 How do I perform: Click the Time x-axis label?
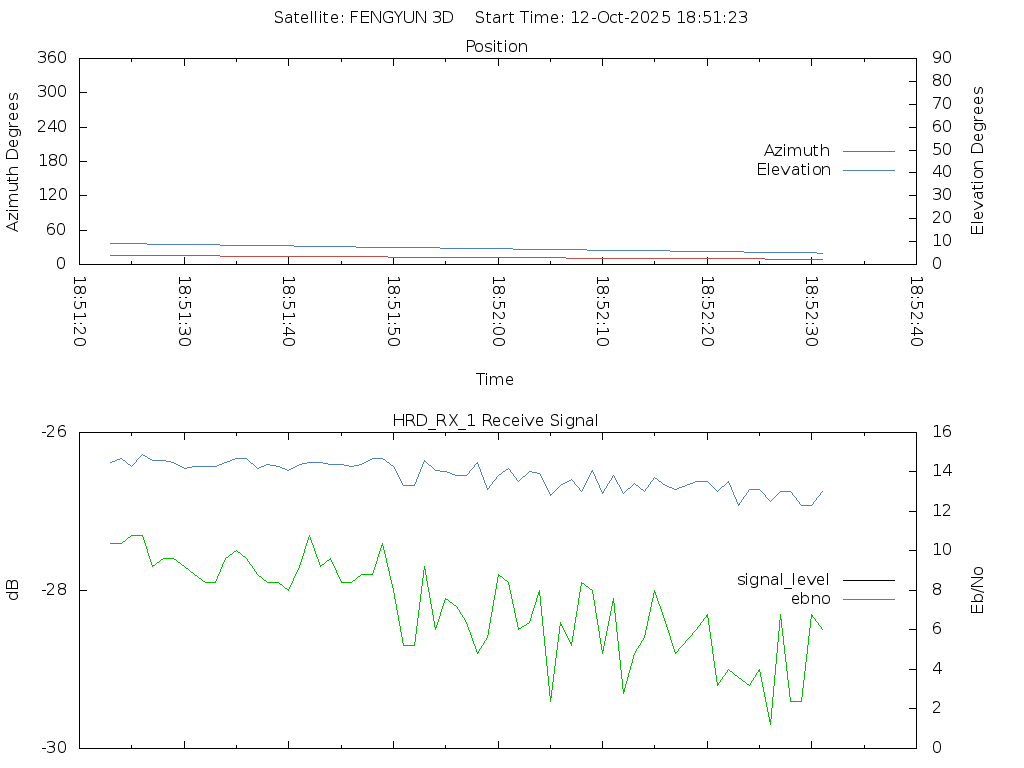[x=495, y=379]
